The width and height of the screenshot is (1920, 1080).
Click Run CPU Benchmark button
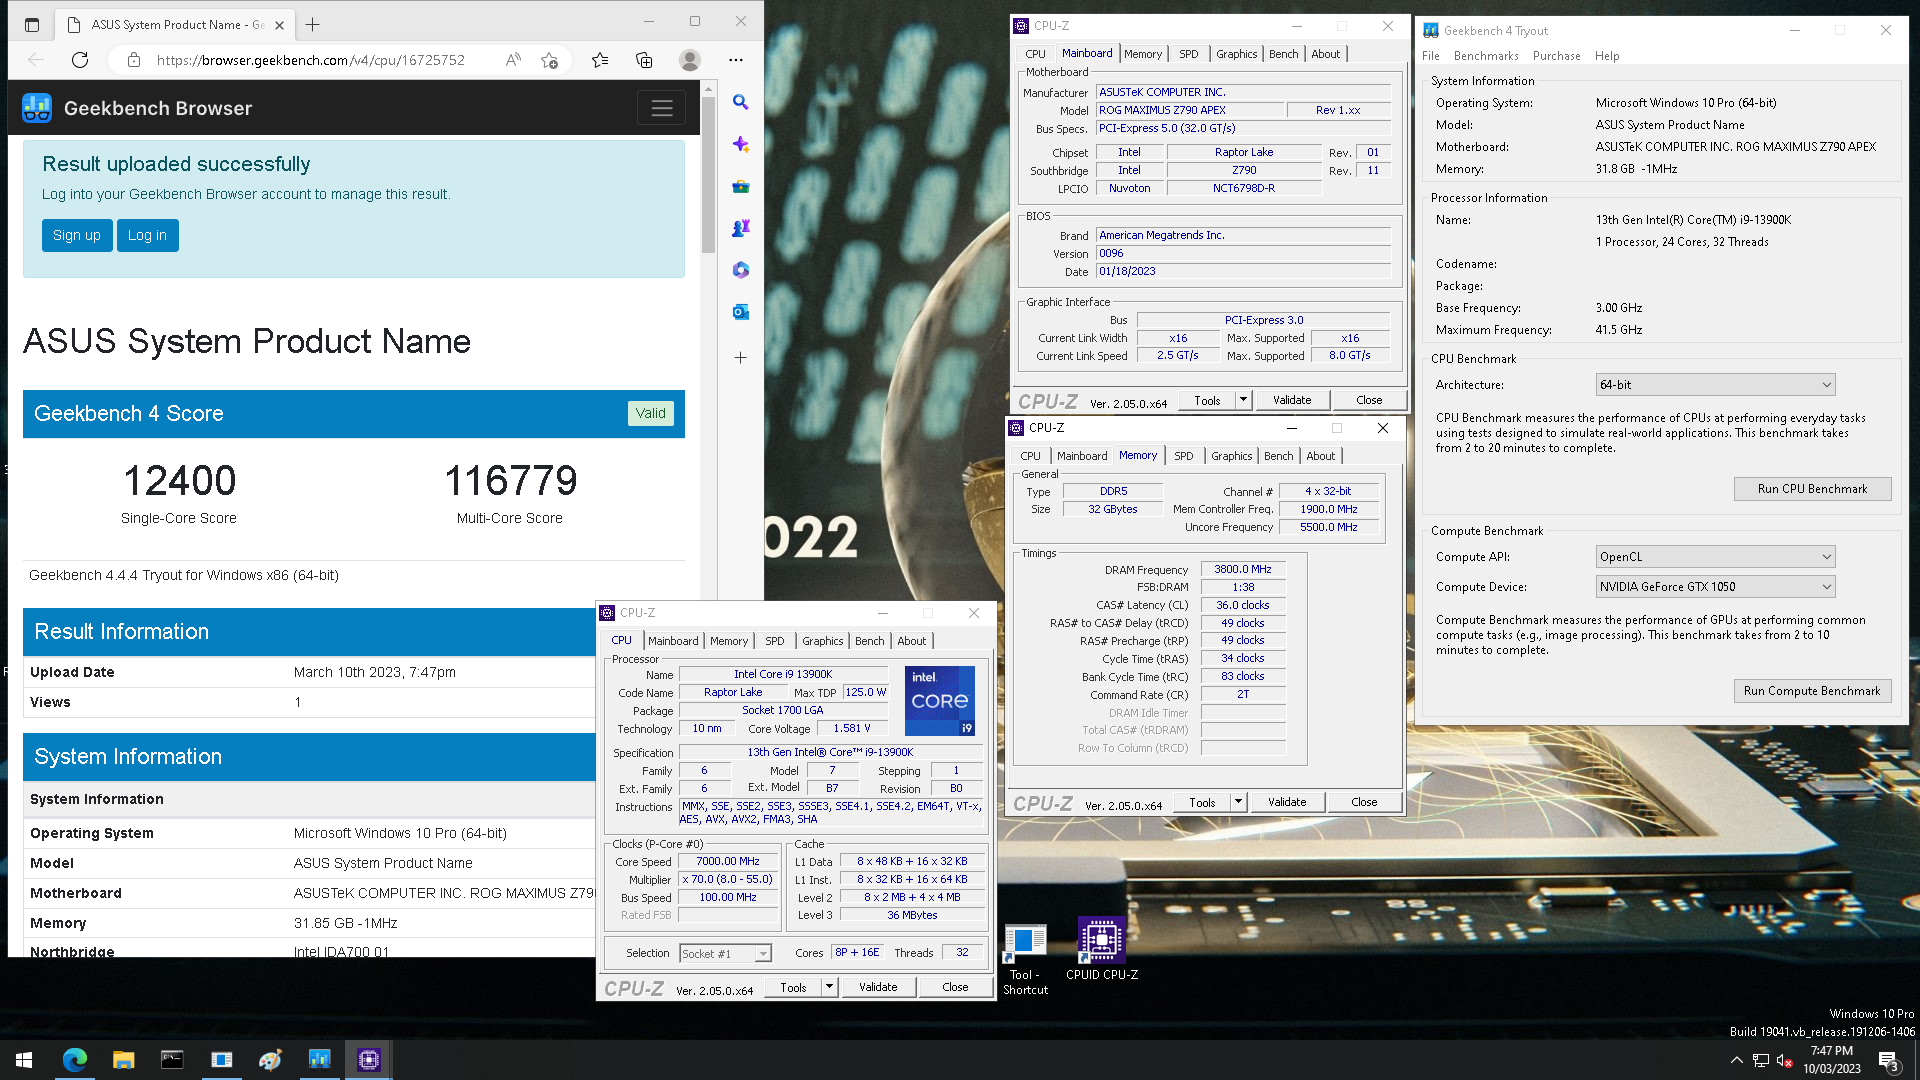[x=1812, y=489]
